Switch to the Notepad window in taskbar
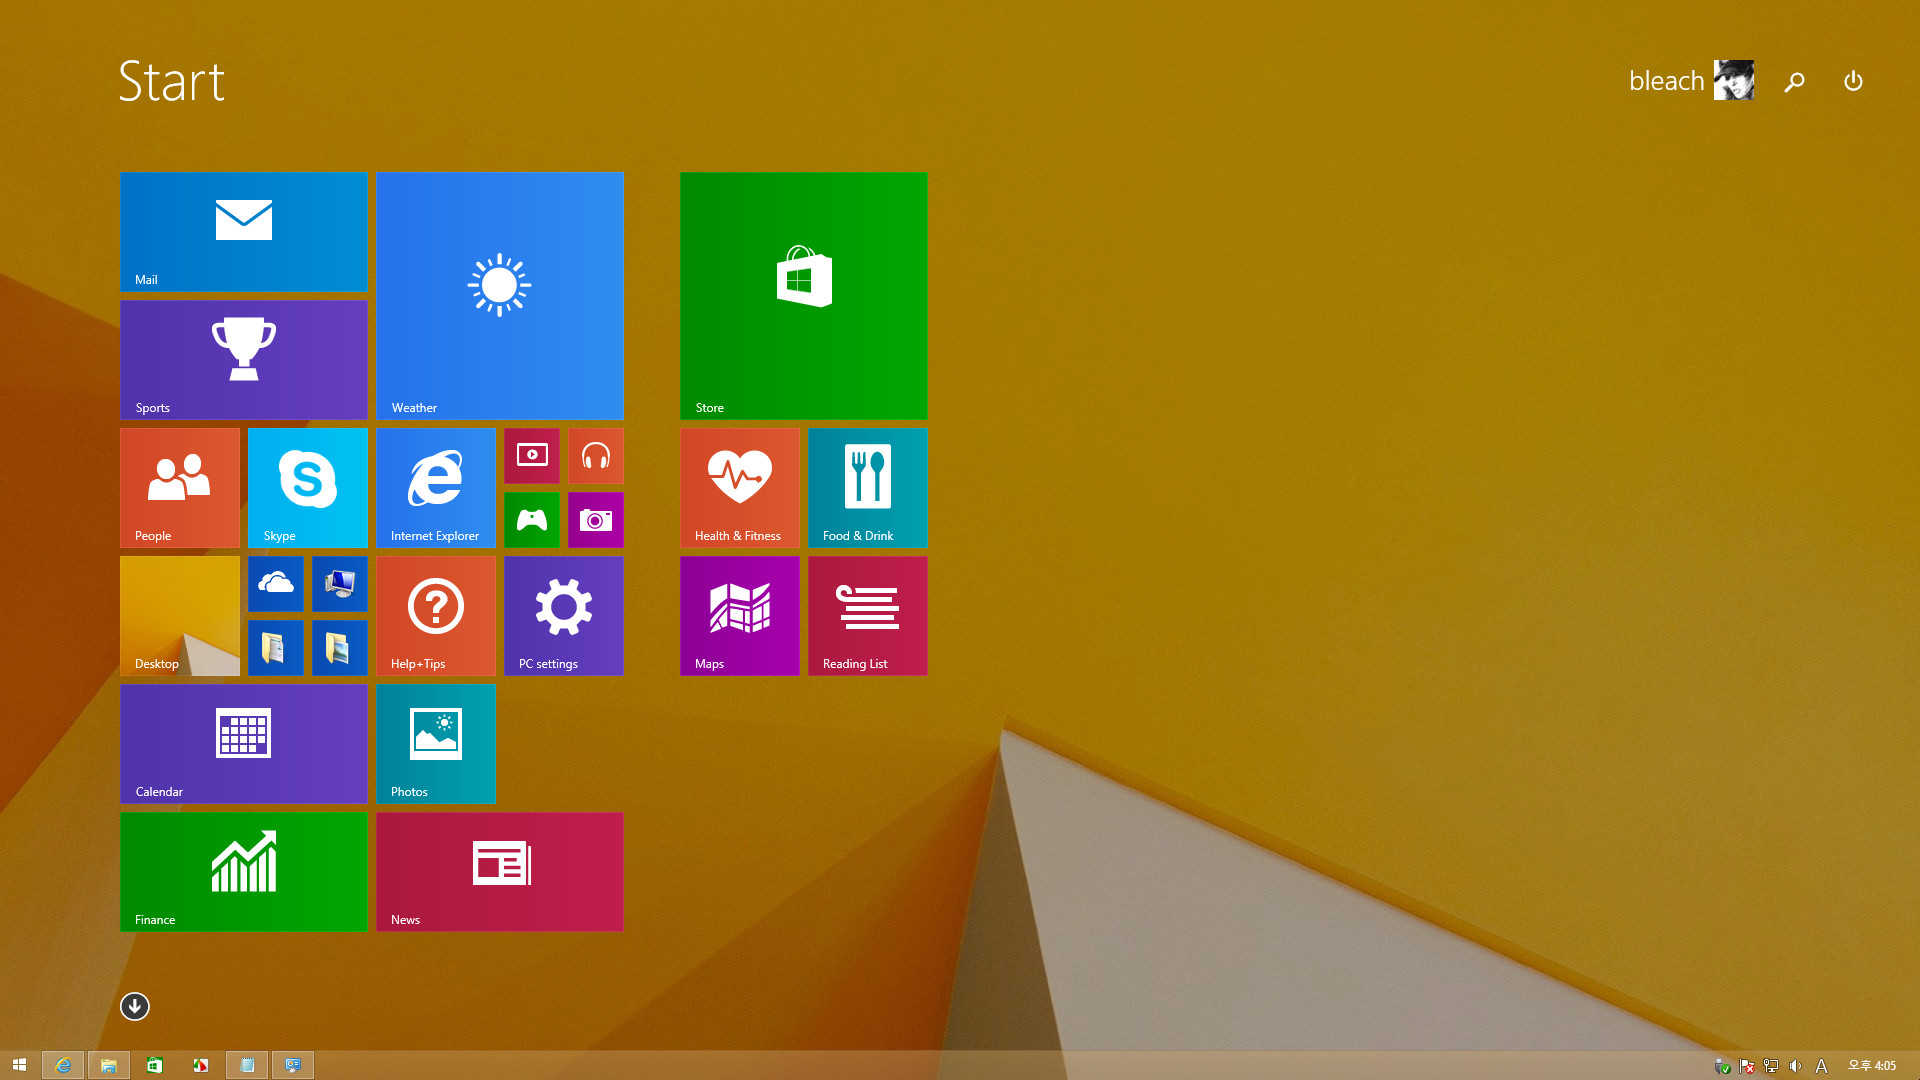1920x1080 pixels. (x=247, y=1065)
